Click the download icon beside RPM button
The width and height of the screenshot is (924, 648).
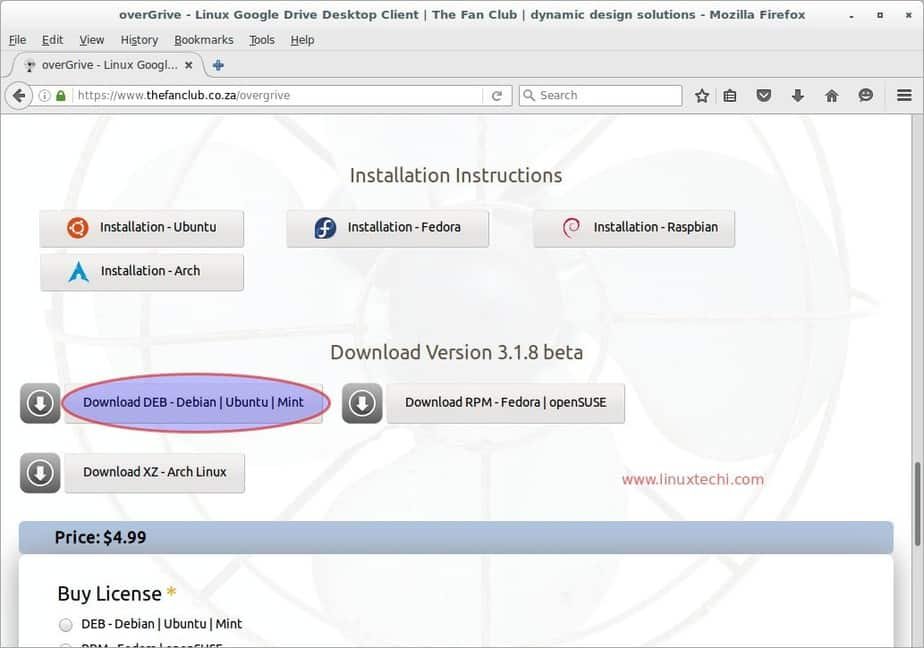click(x=362, y=403)
